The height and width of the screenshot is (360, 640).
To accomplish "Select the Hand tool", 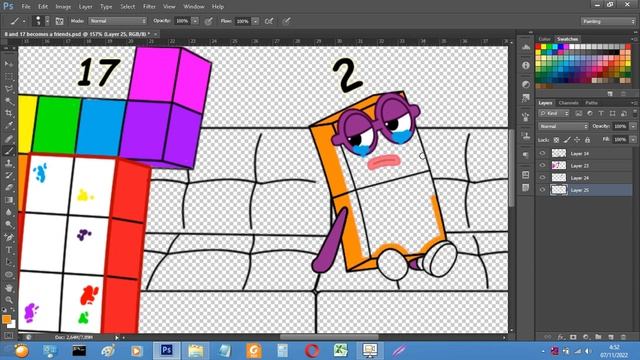I will coord(9,288).
